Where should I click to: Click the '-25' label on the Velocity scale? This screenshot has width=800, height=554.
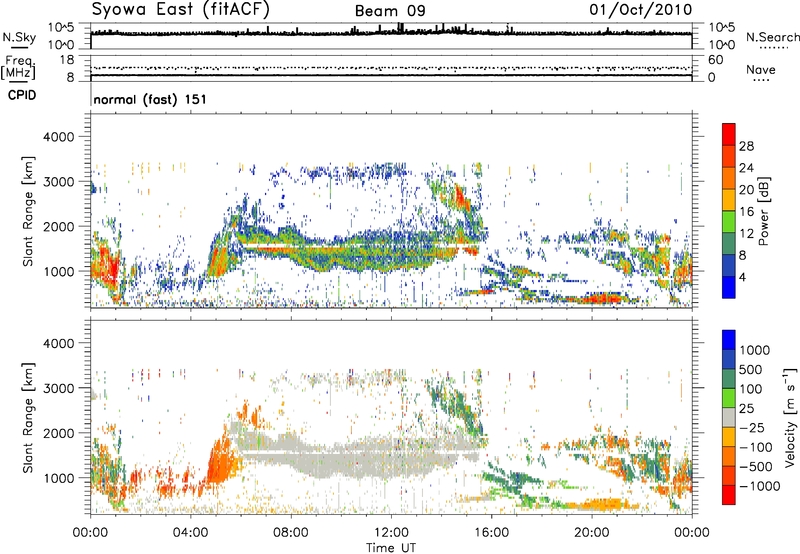(x=752, y=428)
